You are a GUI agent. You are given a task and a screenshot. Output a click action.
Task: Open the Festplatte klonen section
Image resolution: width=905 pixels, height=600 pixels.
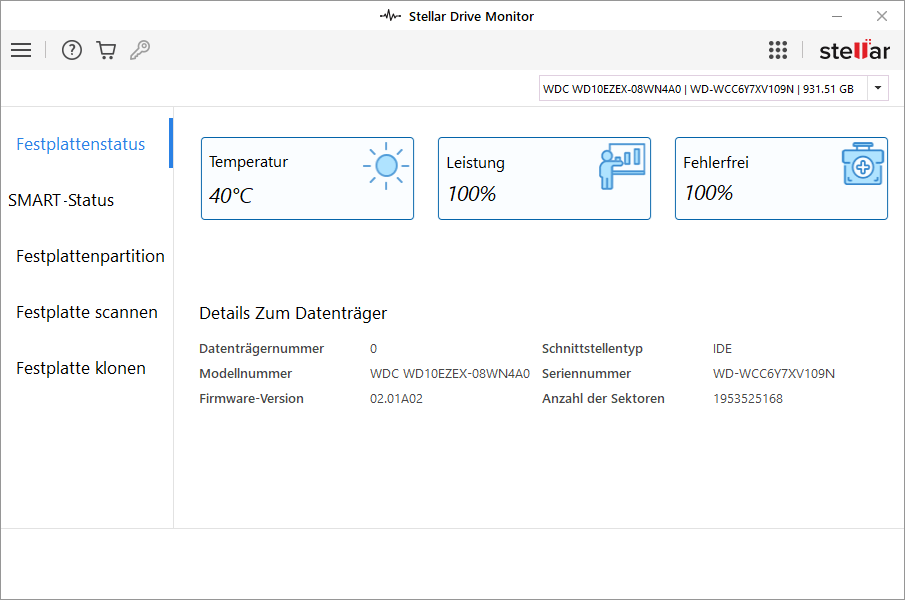pyautogui.click(x=81, y=368)
